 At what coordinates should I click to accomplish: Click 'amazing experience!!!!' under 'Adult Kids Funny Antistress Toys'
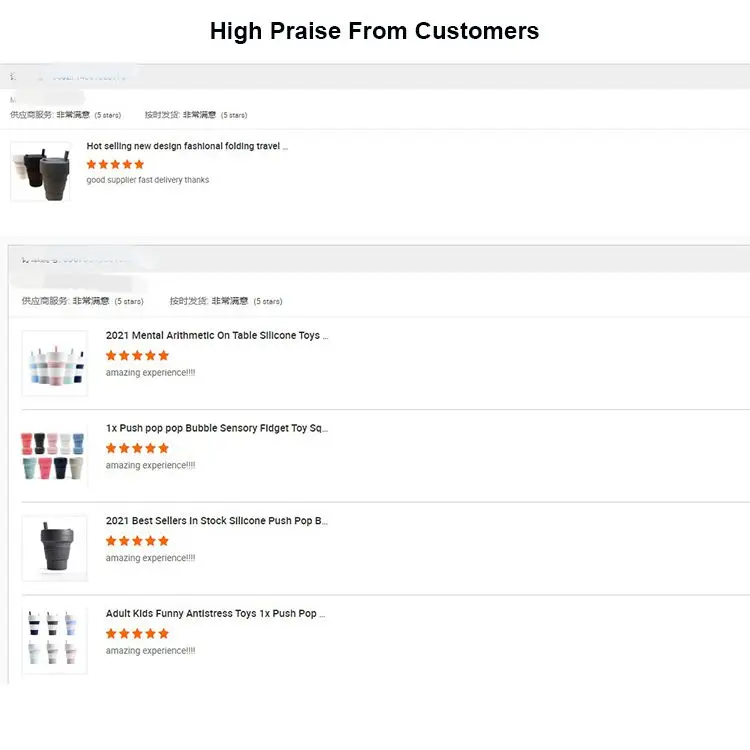151,651
